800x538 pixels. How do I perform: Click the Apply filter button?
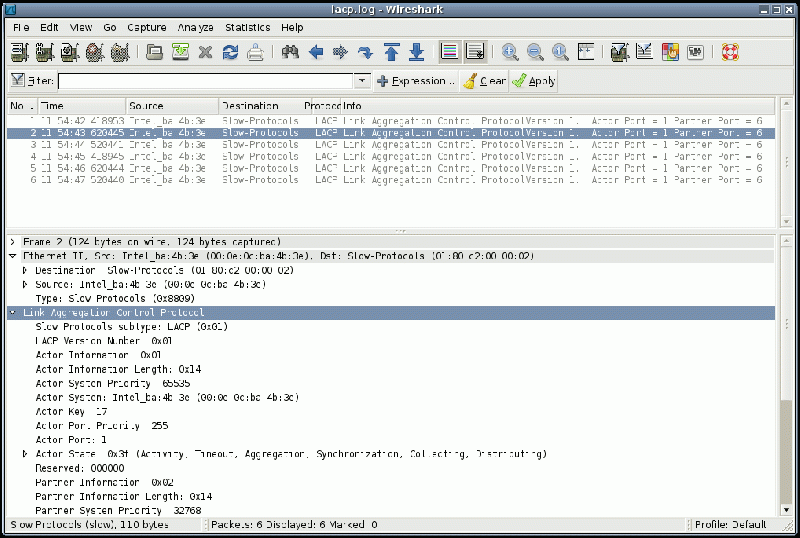point(534,81)
